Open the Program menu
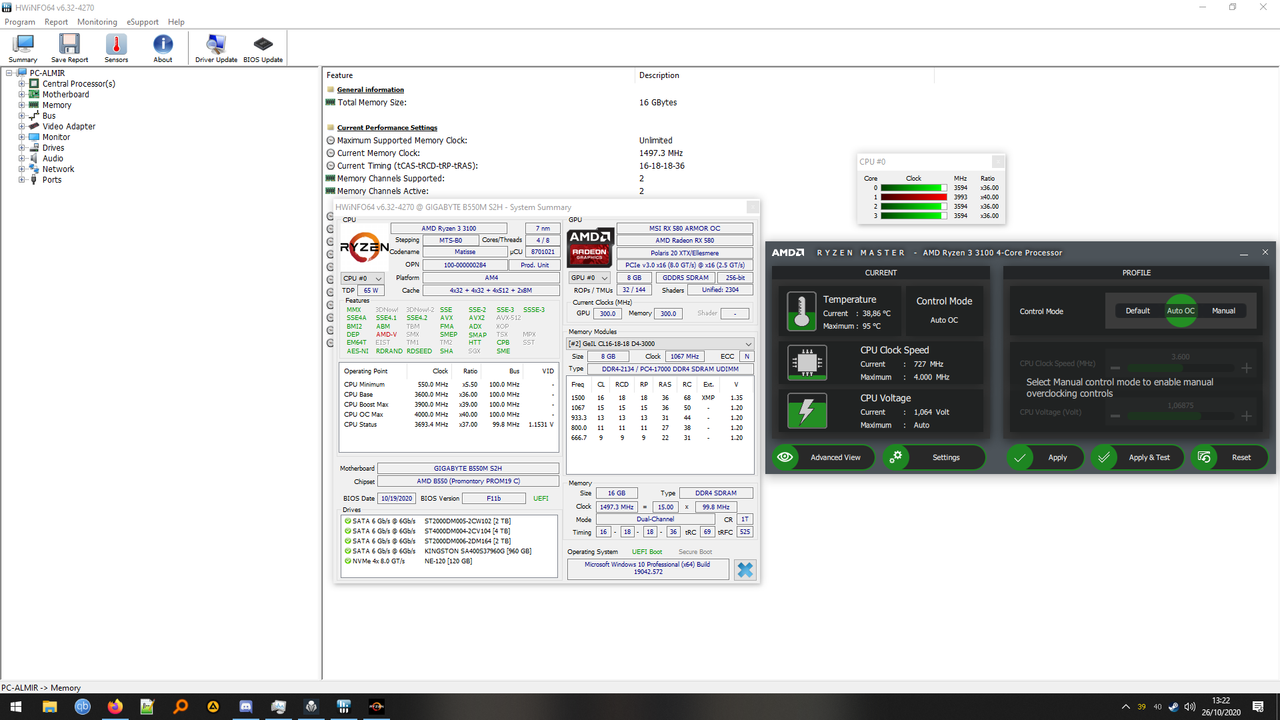This screenshot has width=1280, height=720. 20,21
